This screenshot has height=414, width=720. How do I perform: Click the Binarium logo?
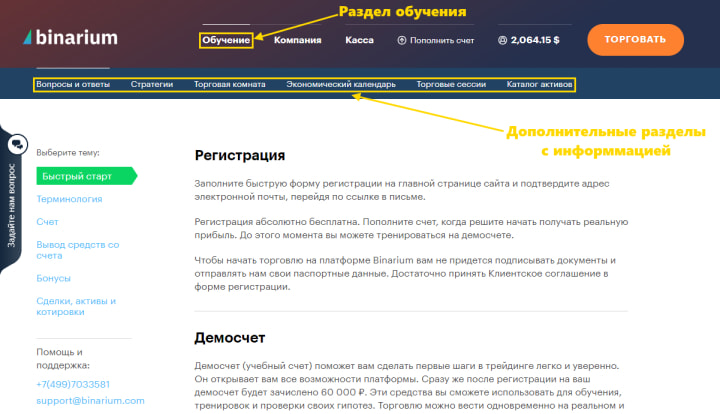69,39
